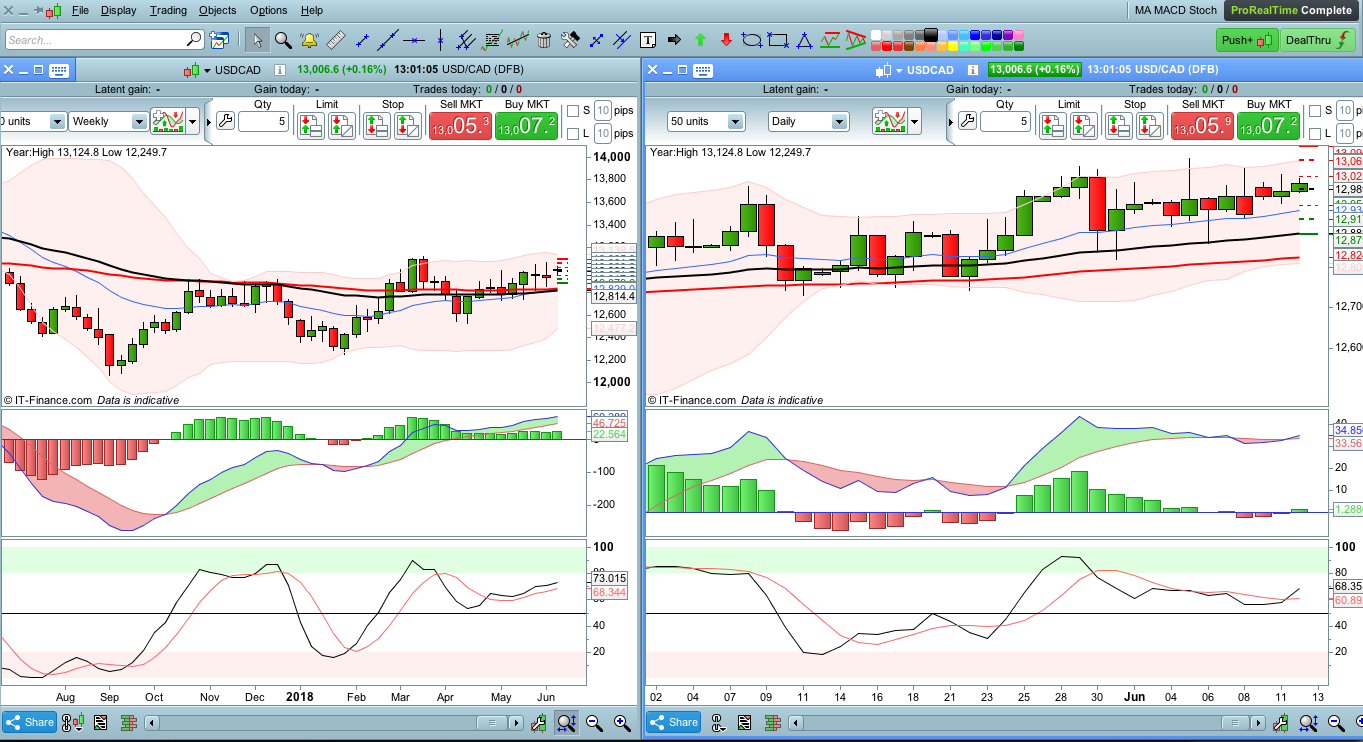This screenshot has width=1363, height=742.
Task: Click the Push+ button
Action: (x=1247, y=40)
